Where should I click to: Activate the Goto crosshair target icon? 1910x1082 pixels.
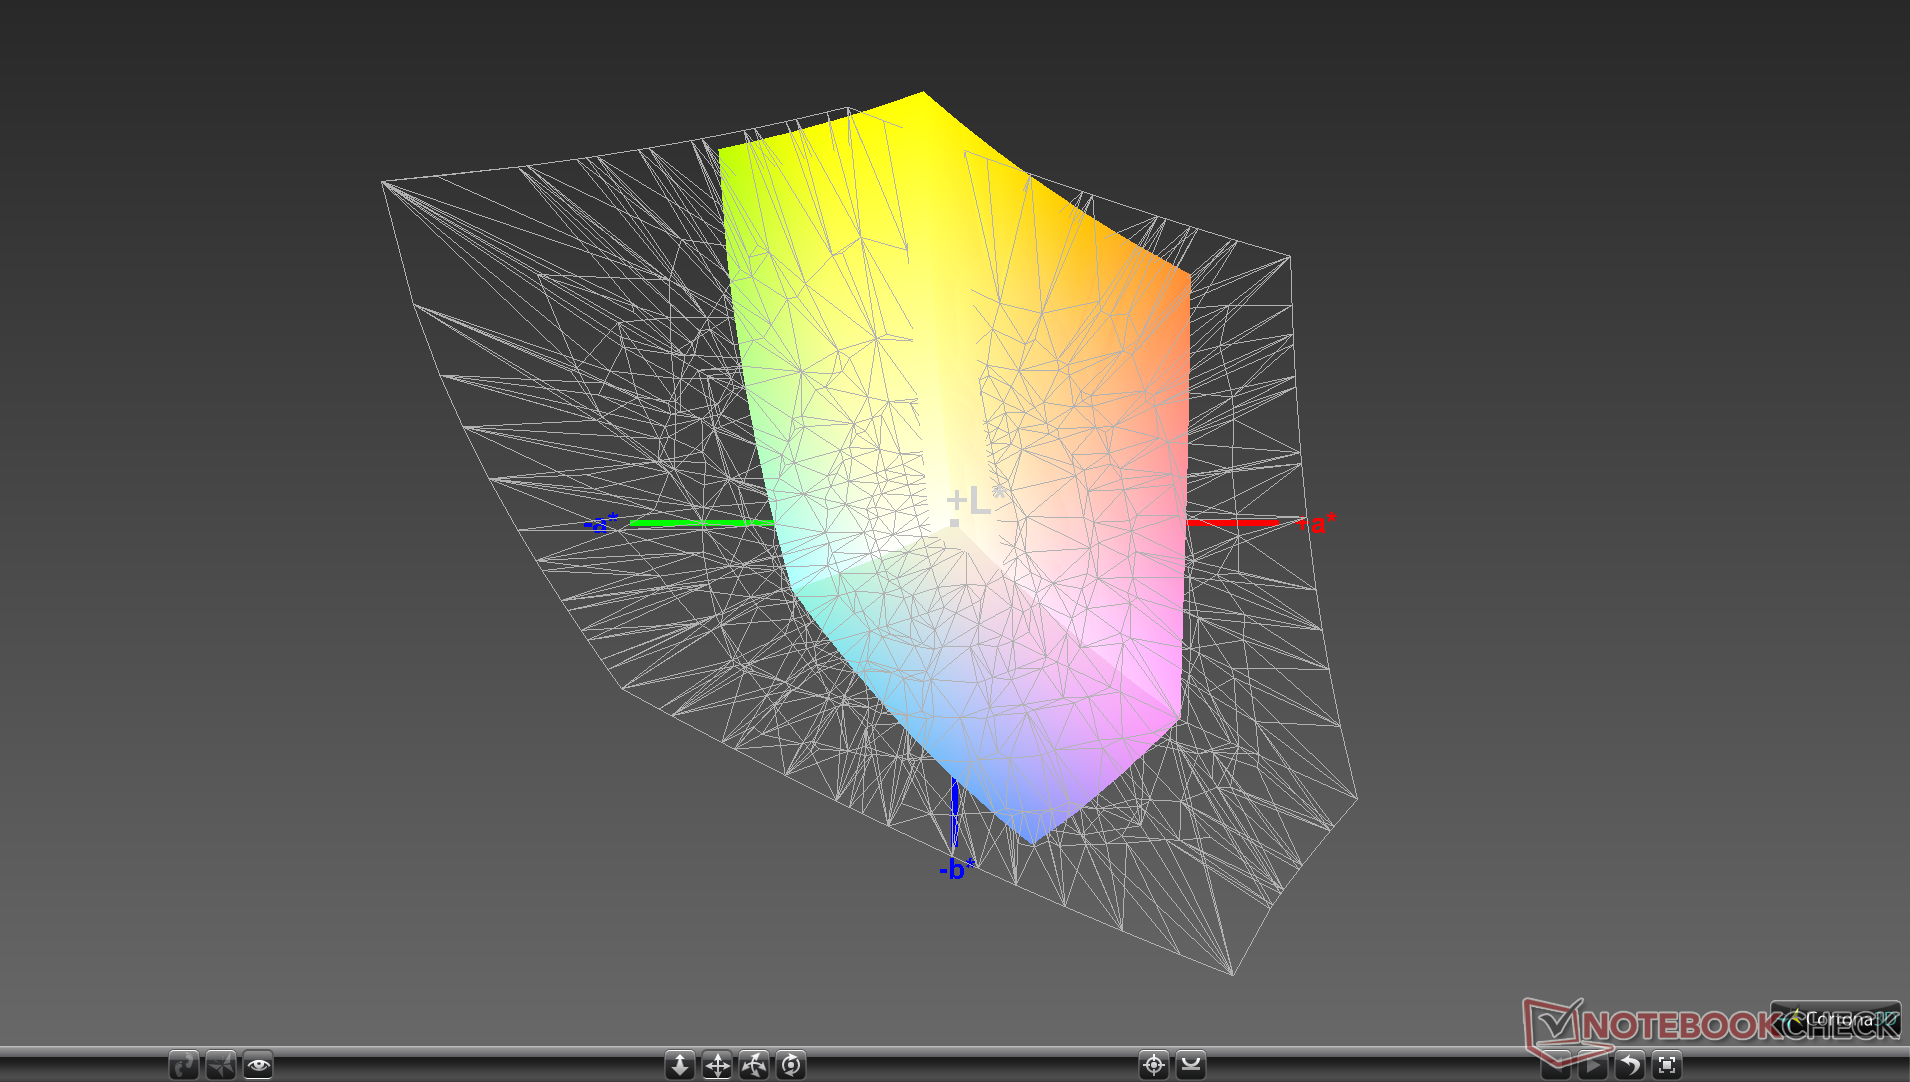1154,1065
